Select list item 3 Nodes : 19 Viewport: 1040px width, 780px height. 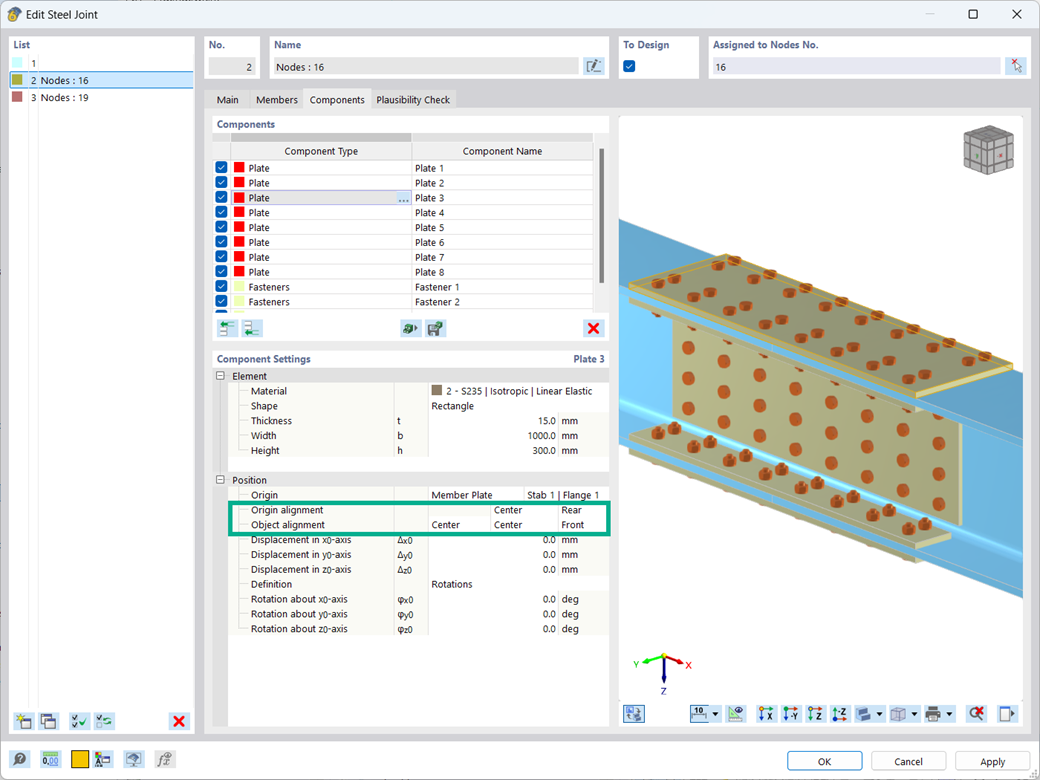103,98
